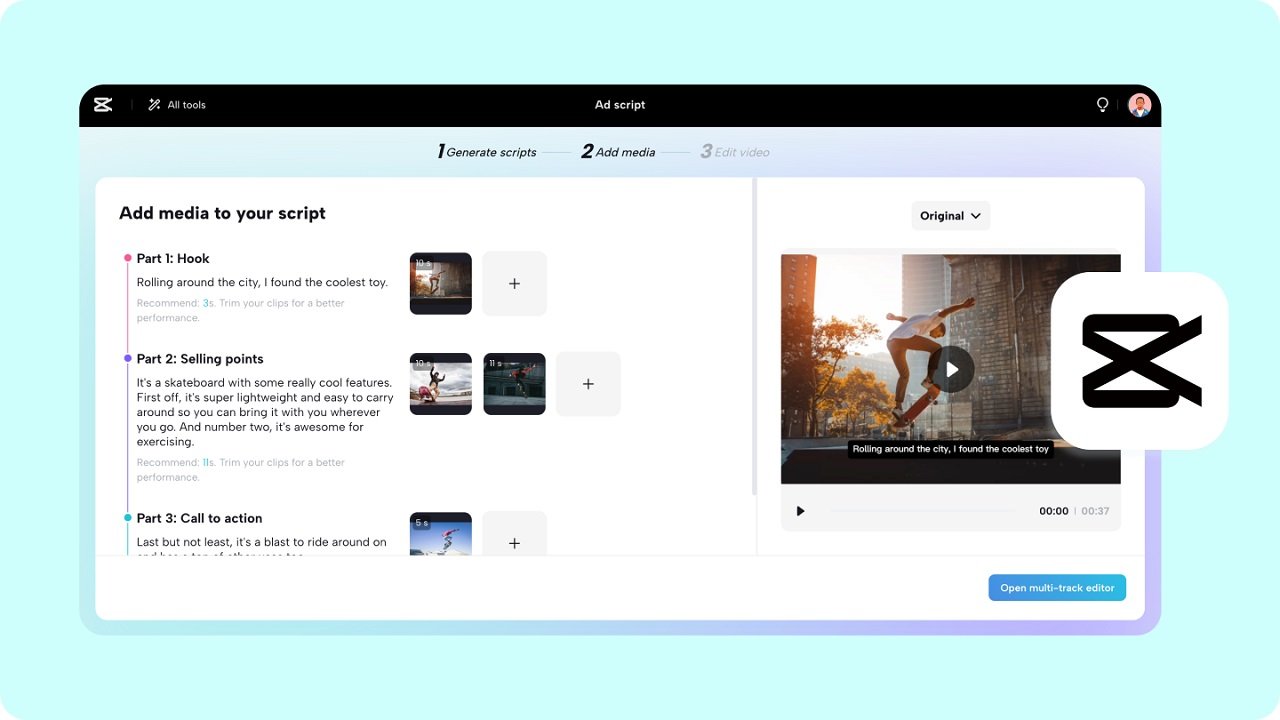The height and width of the screenshot is (720, 1280).
Task: Click the Ad script title
Action: coord(620,104)
